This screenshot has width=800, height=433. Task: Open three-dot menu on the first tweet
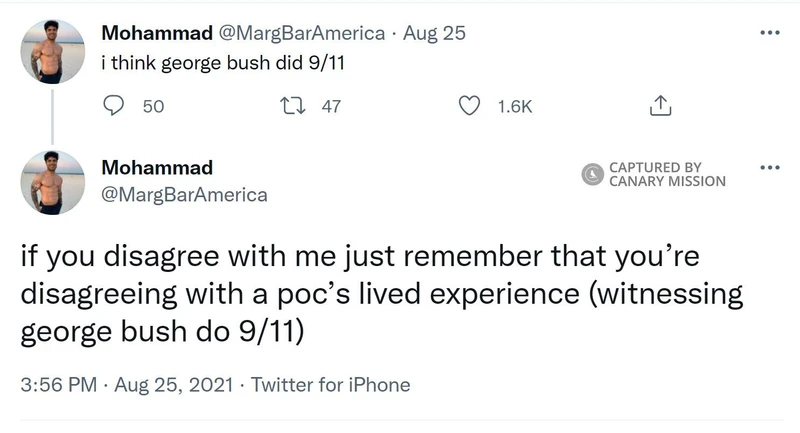tap(768, 33)
